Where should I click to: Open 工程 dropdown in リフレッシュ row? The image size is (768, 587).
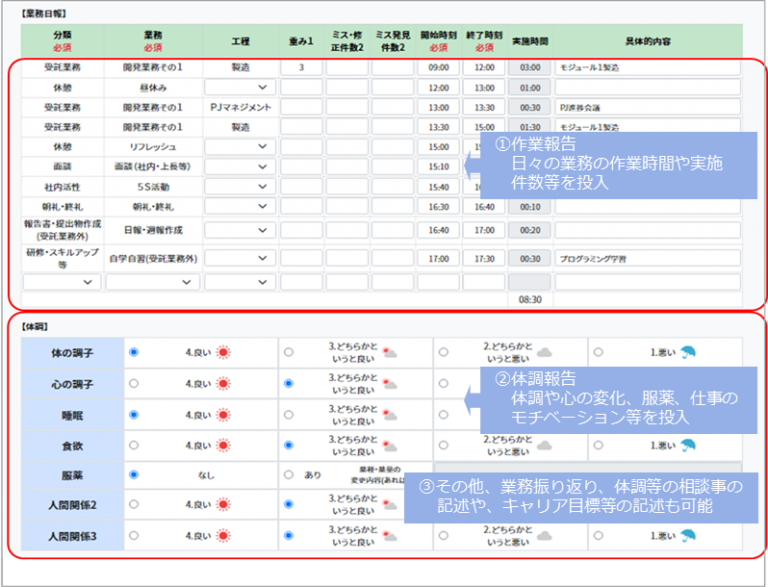click(240, 147)
